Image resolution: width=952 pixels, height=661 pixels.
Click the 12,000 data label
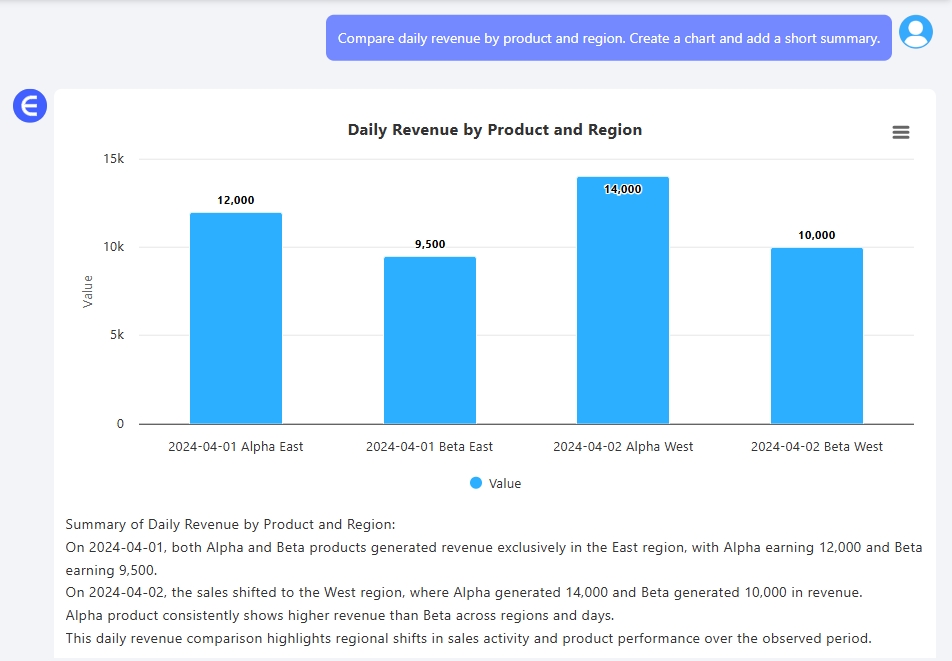[x=236, y=200]
